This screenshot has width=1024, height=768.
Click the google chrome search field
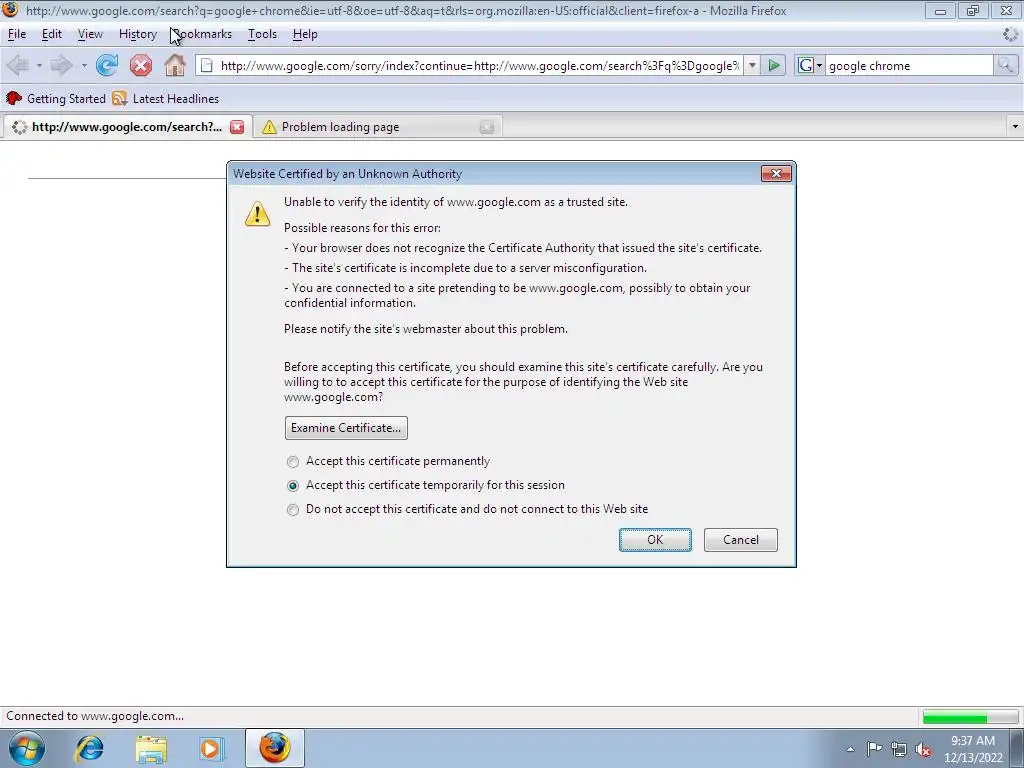pyautogui.click(x=909, y=65)
